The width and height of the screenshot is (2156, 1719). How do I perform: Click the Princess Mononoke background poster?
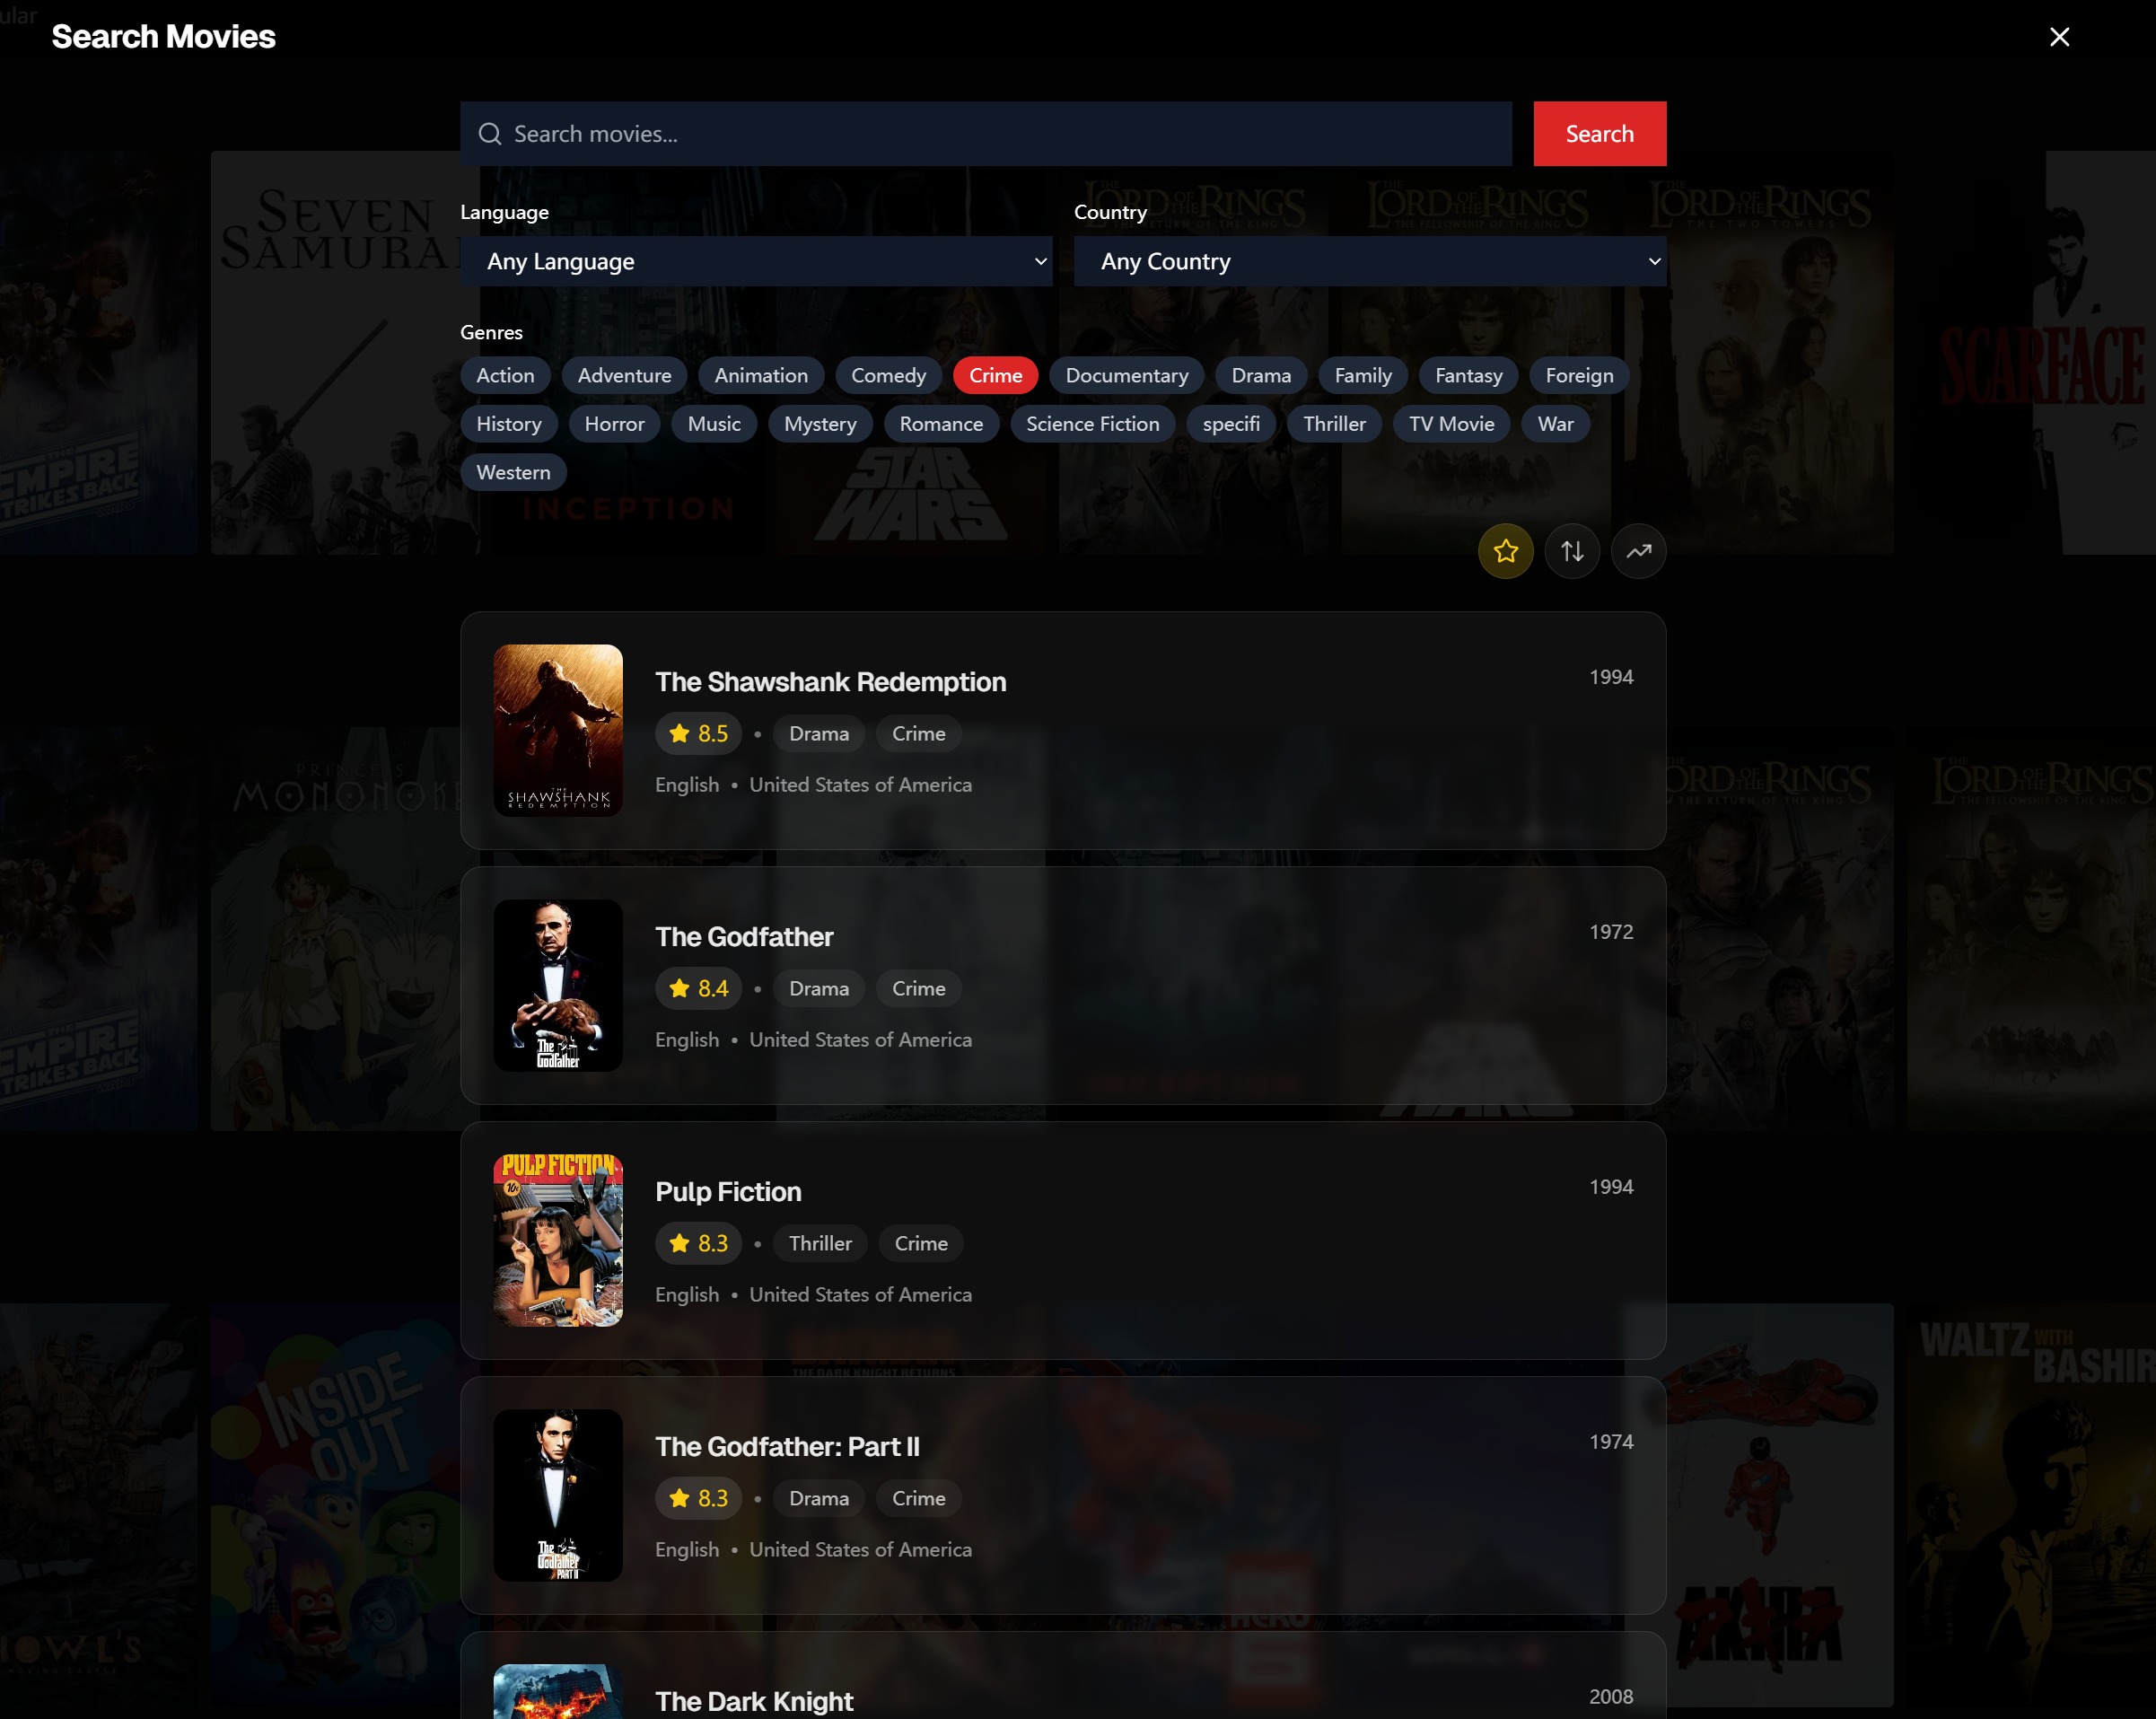pos(335,929)
